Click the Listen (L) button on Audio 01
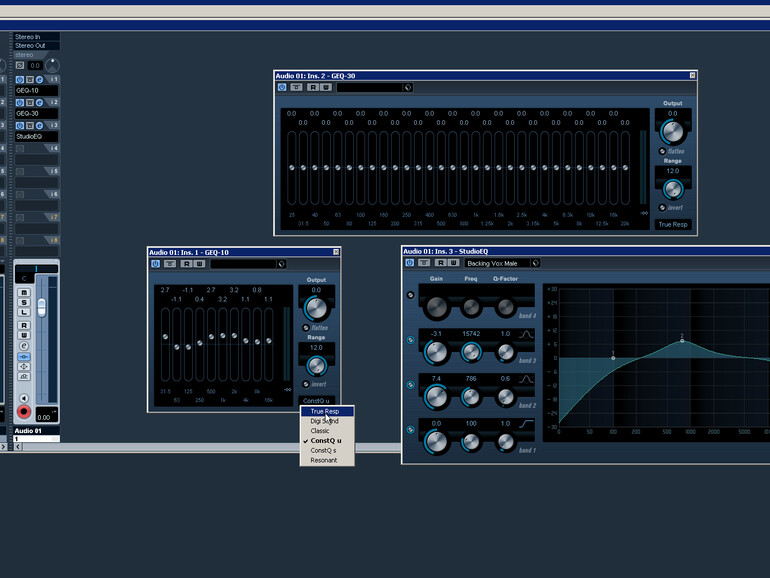 pyautogui.click(x=24, y=312)
